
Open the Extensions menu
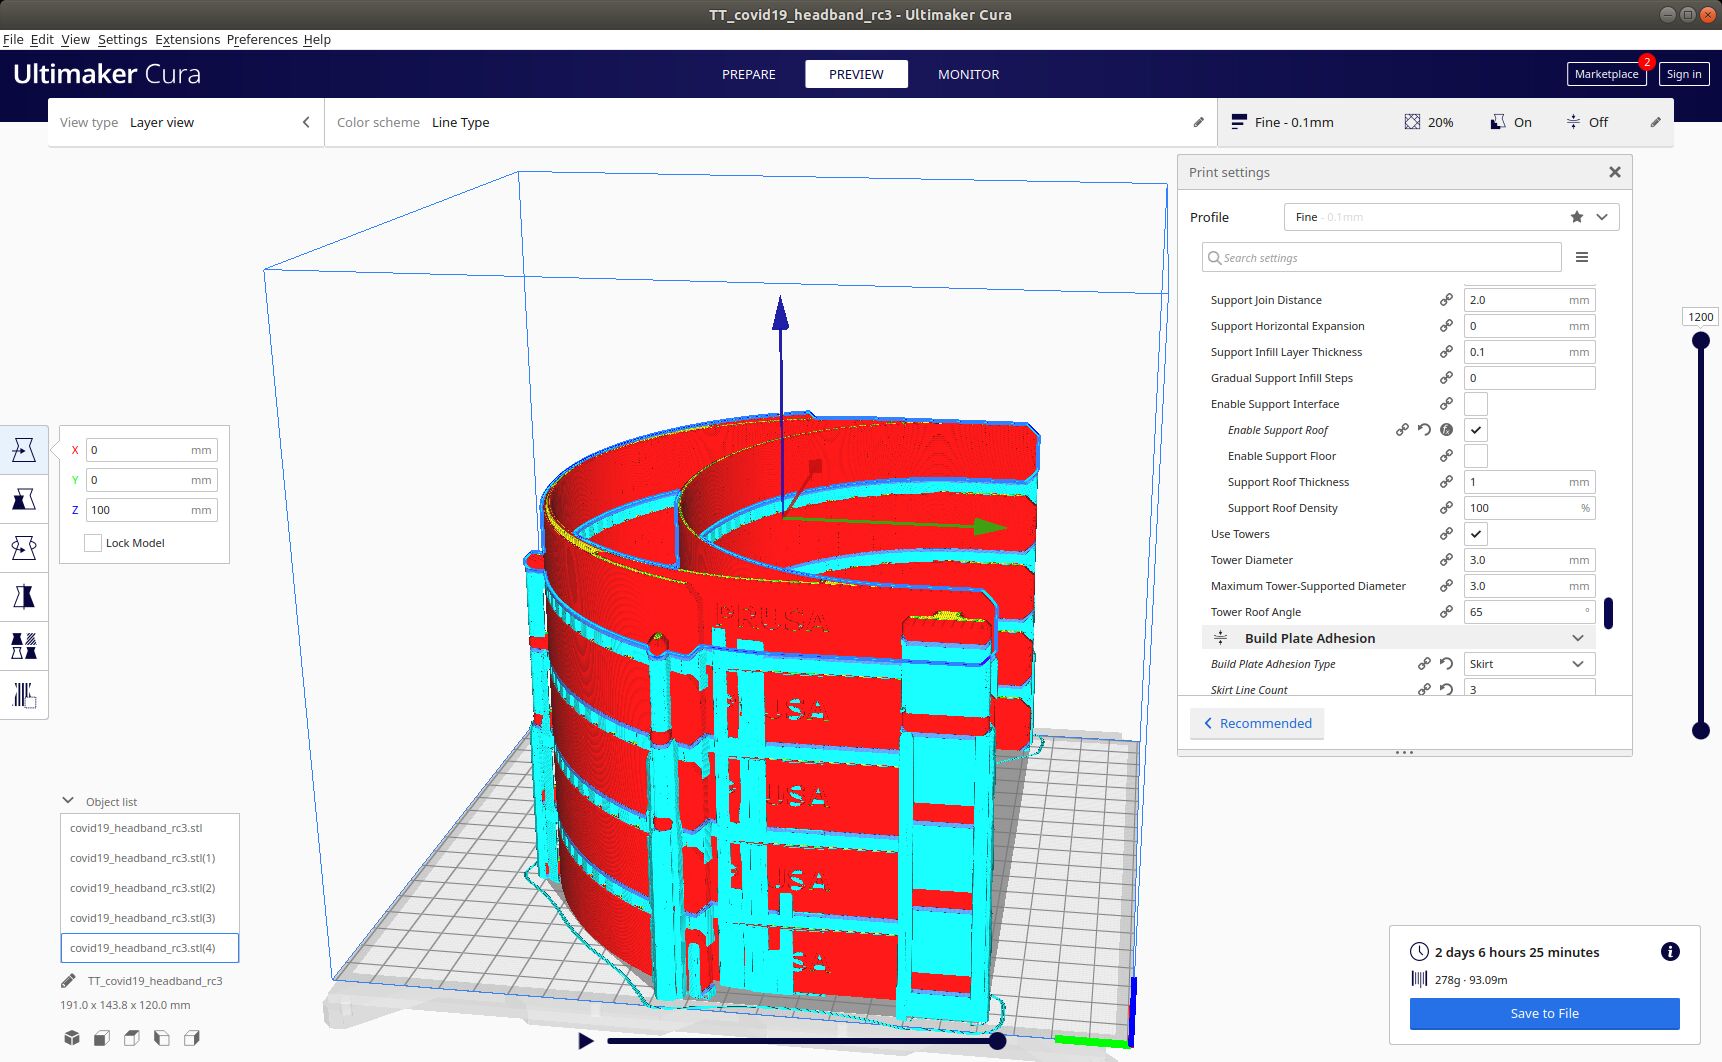[187, 40]
